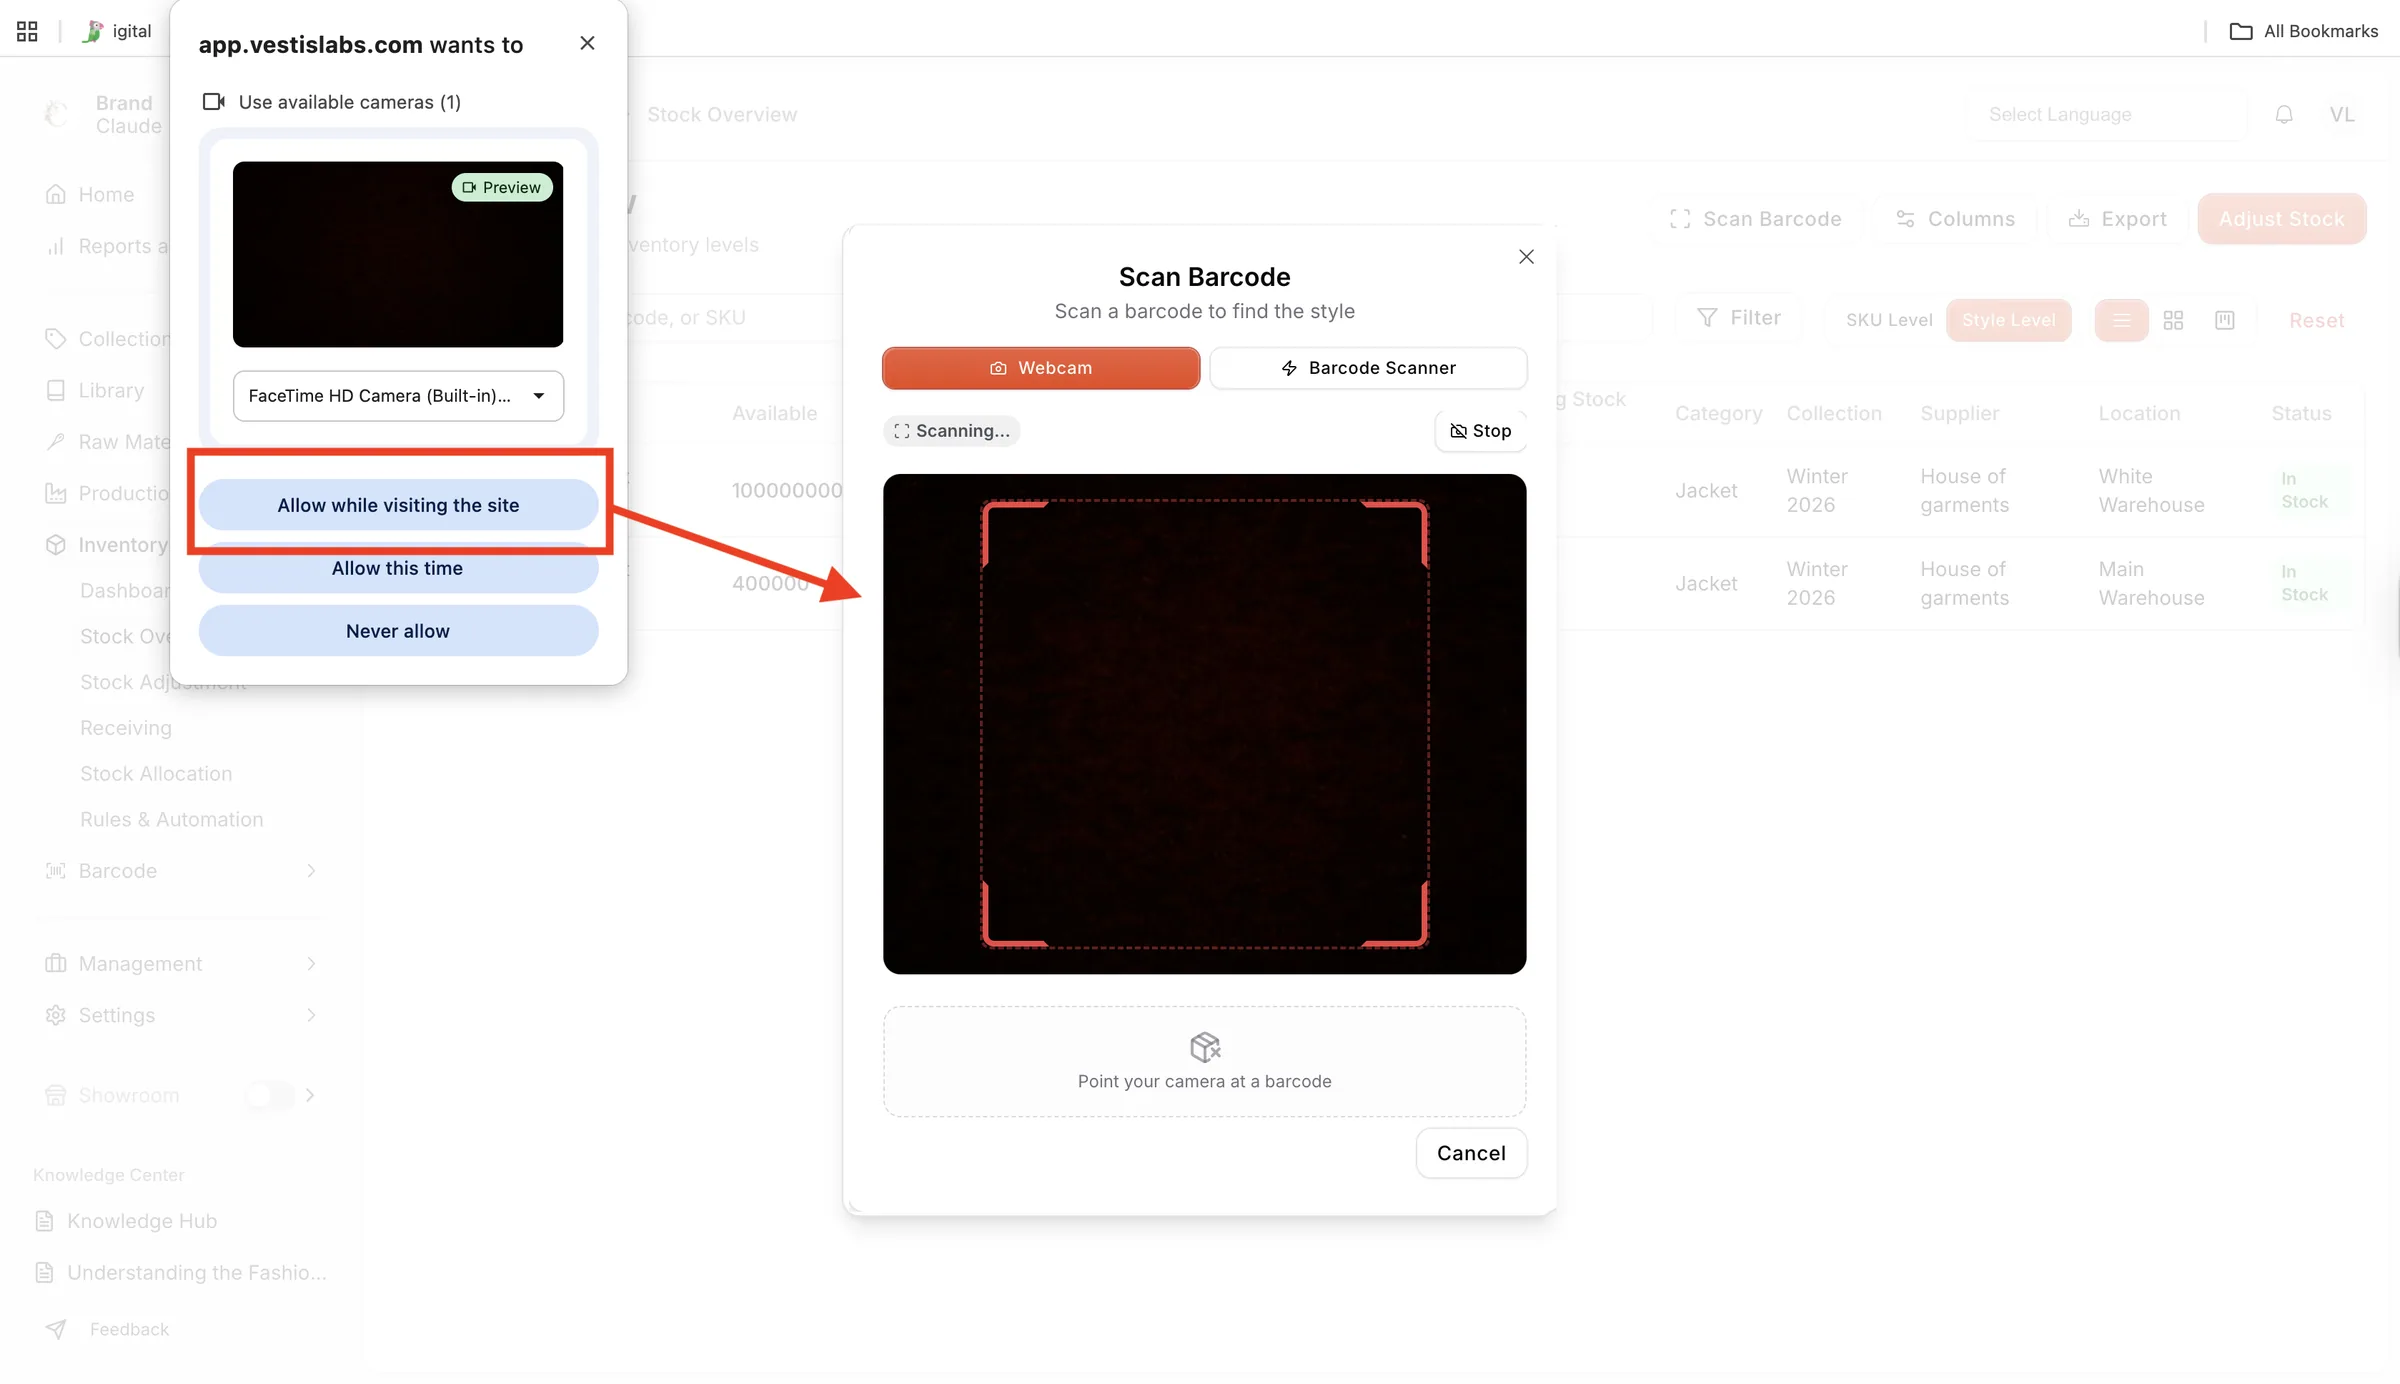This screenshot has width=2400, height=1384.
Task: Open the apps grid icon in bookmarks bar
Action: click(x=27, y=31)
